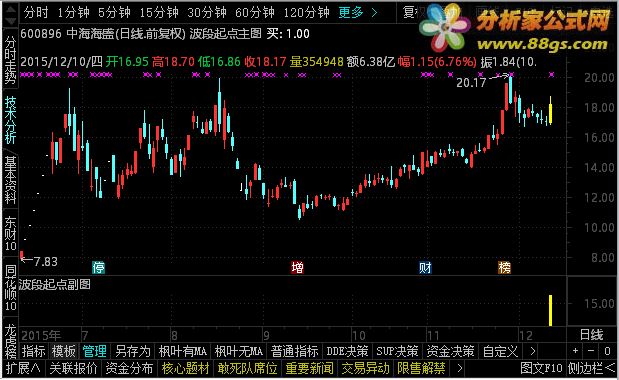619x380 pixels.
Task: Click the 0 reset zoom button
Action: [606, 351]
